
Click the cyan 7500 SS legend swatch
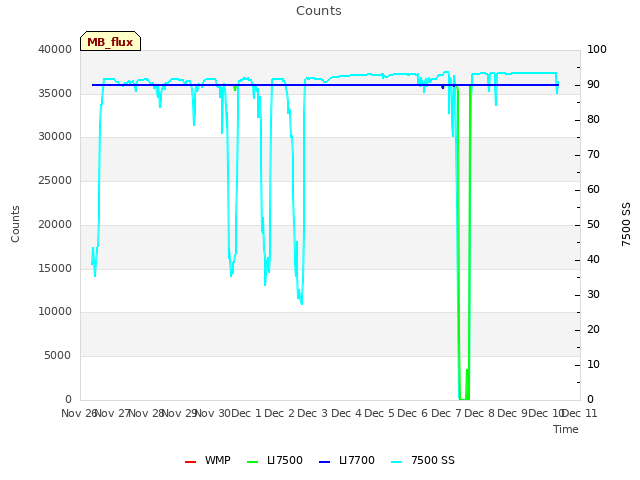396,462
